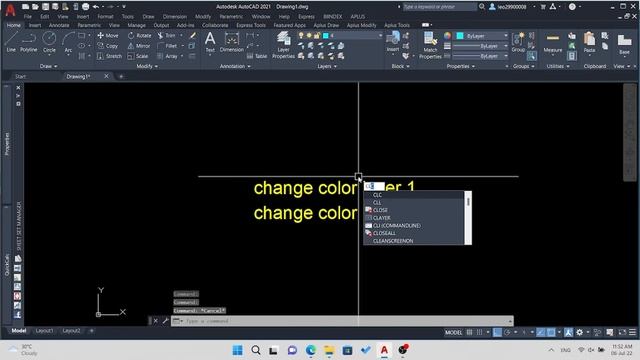
Task: Toggle ortho mode in status bar
Action: (x=497, y=332)
